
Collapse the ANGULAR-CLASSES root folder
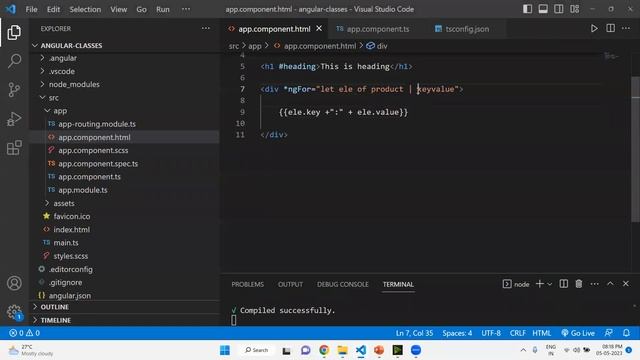(x=71, y=45)
